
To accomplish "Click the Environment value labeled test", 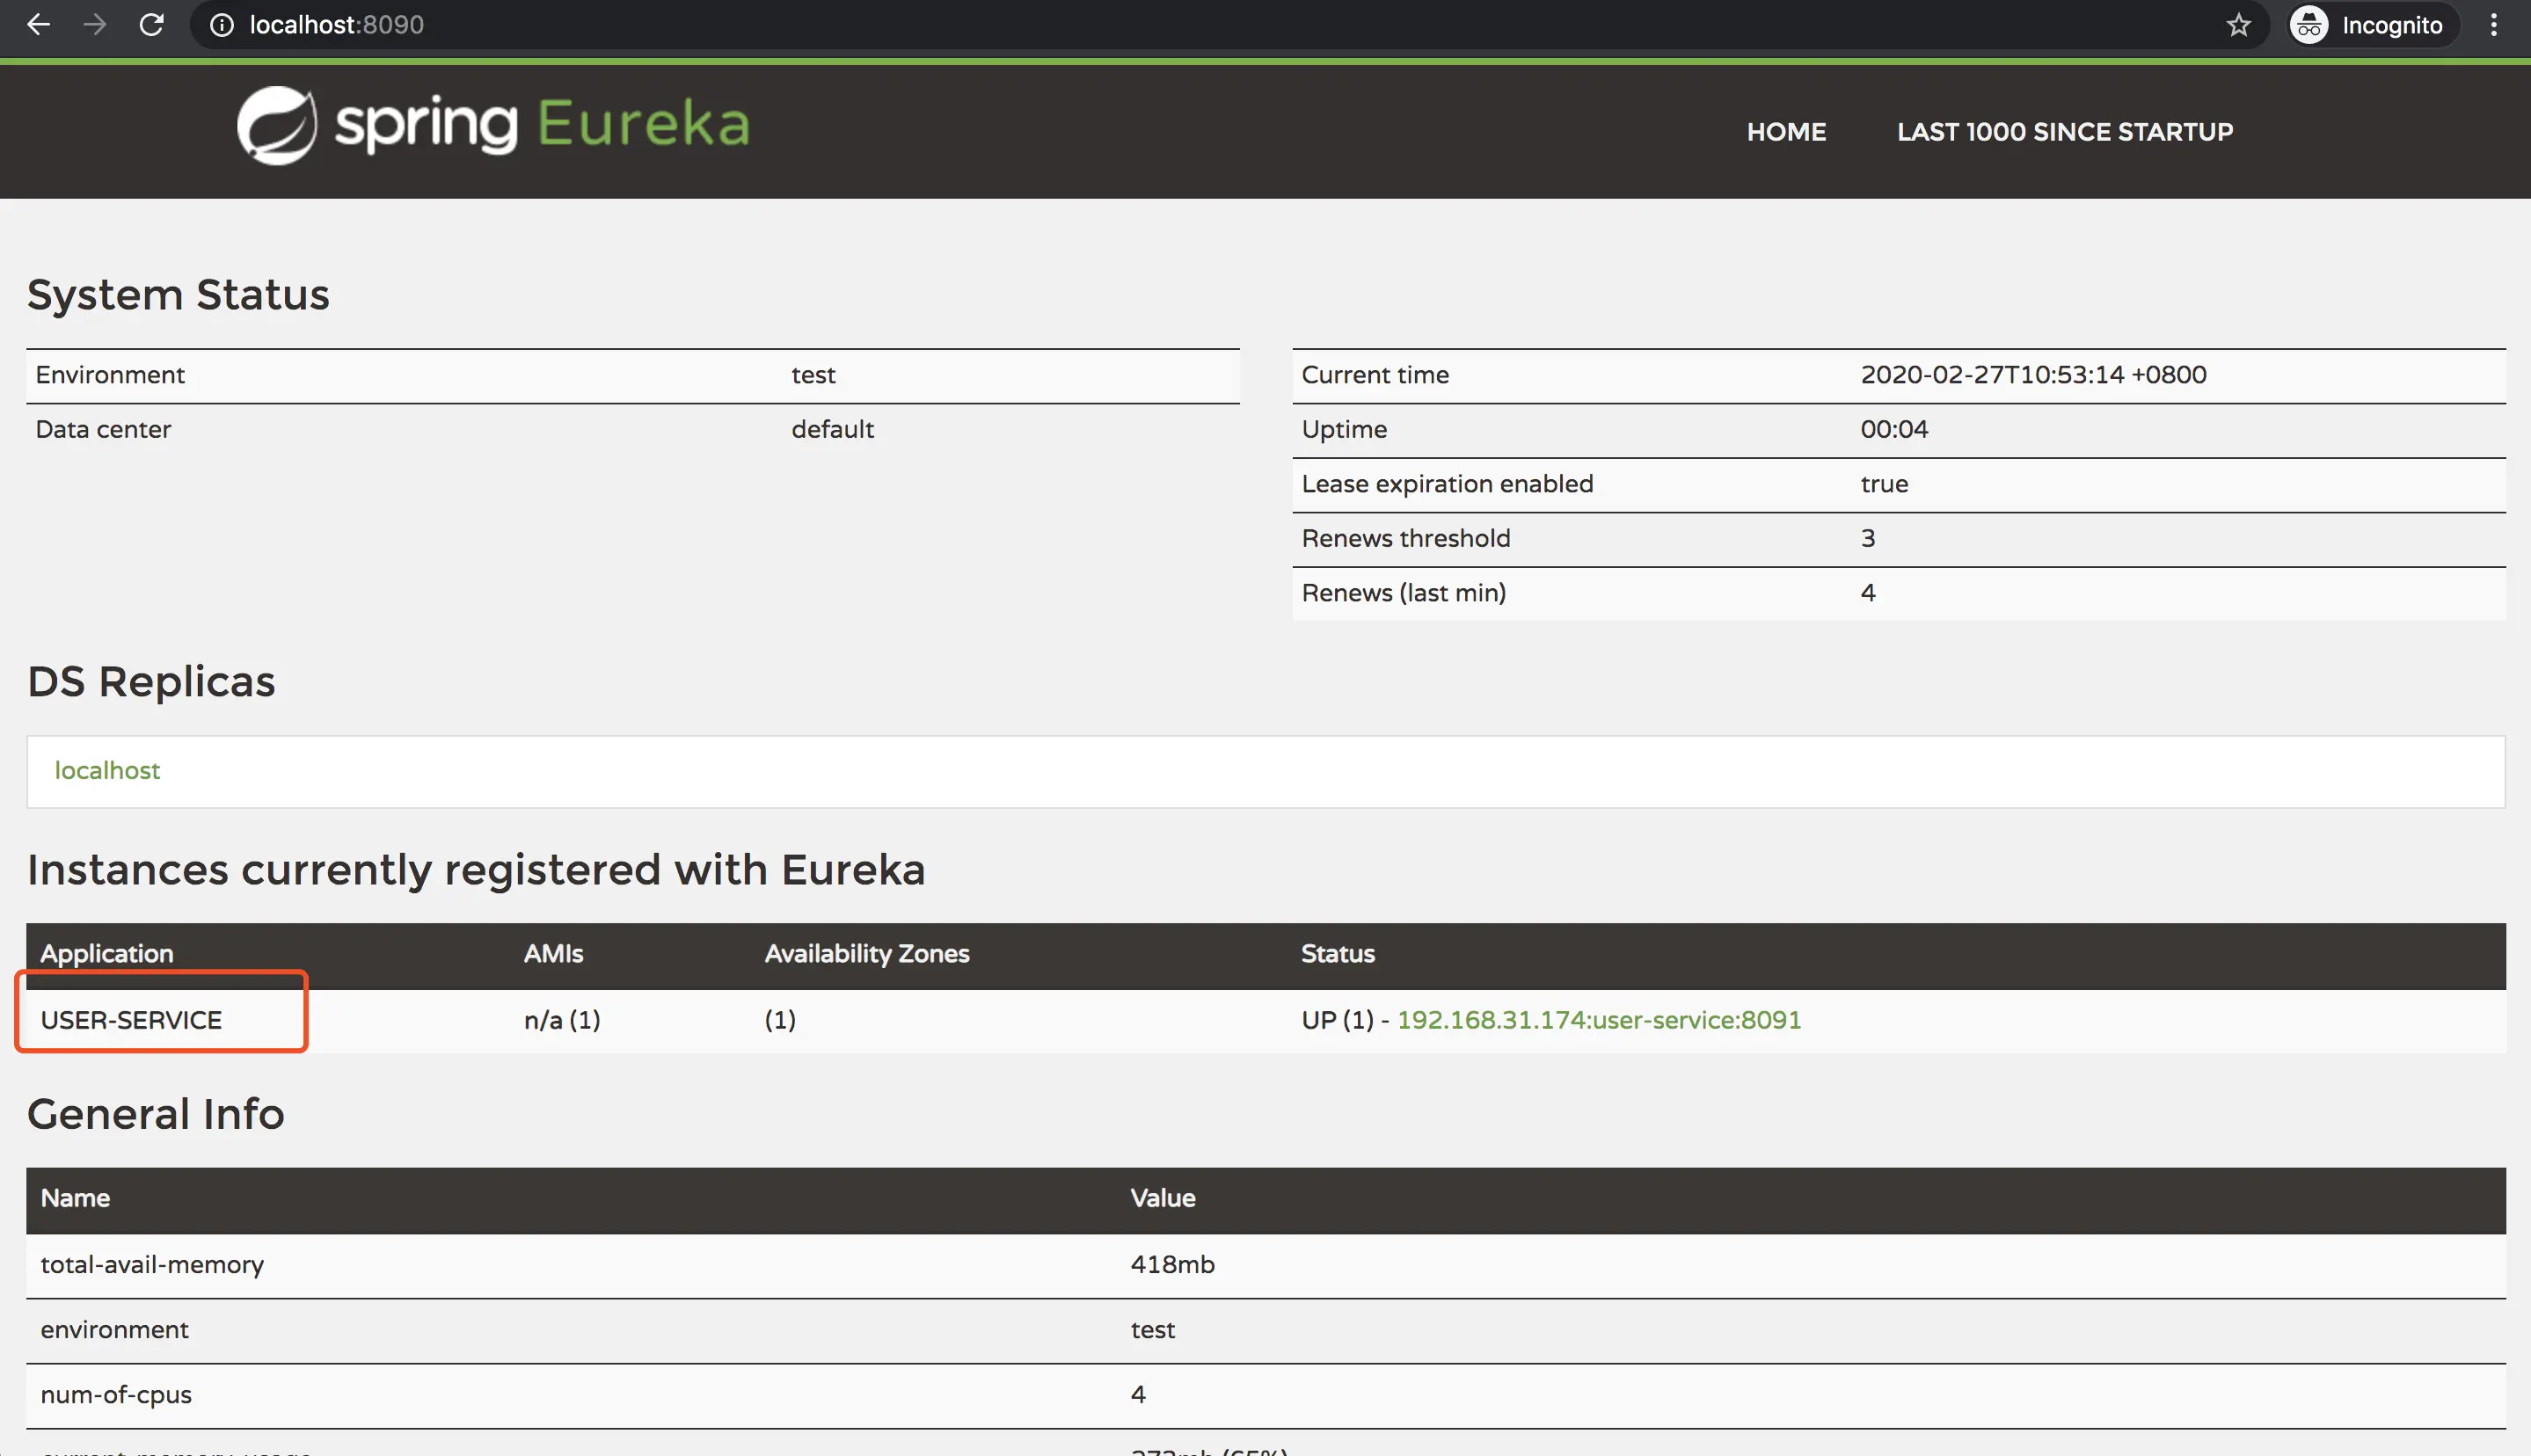I will pyautogui.click(x=813, y=374).
